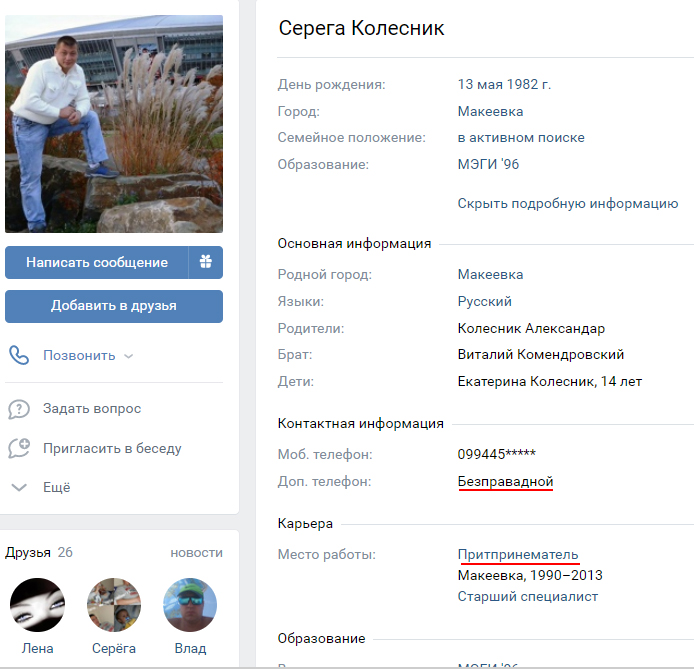This screenshot has width=694, height=669.
Task: Open parent Колесник Александар link
Action: 531,328
